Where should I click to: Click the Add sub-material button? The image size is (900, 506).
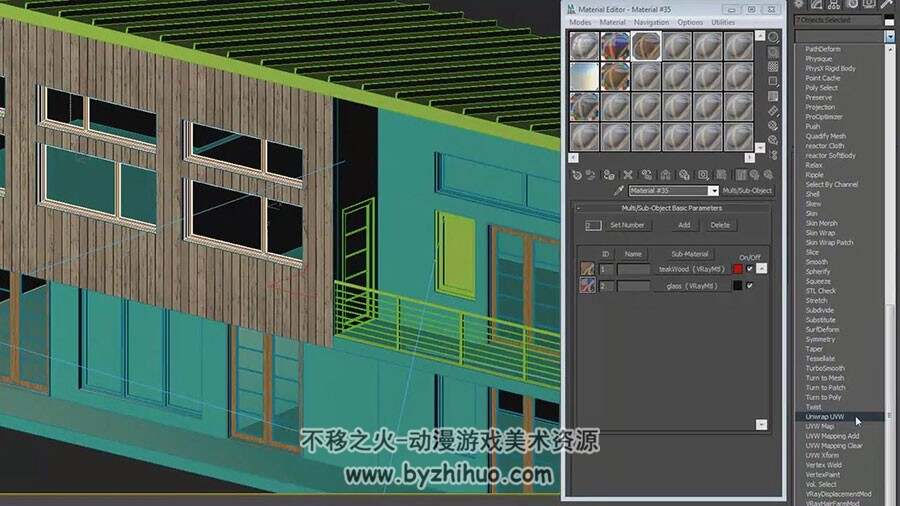point(684,225)
